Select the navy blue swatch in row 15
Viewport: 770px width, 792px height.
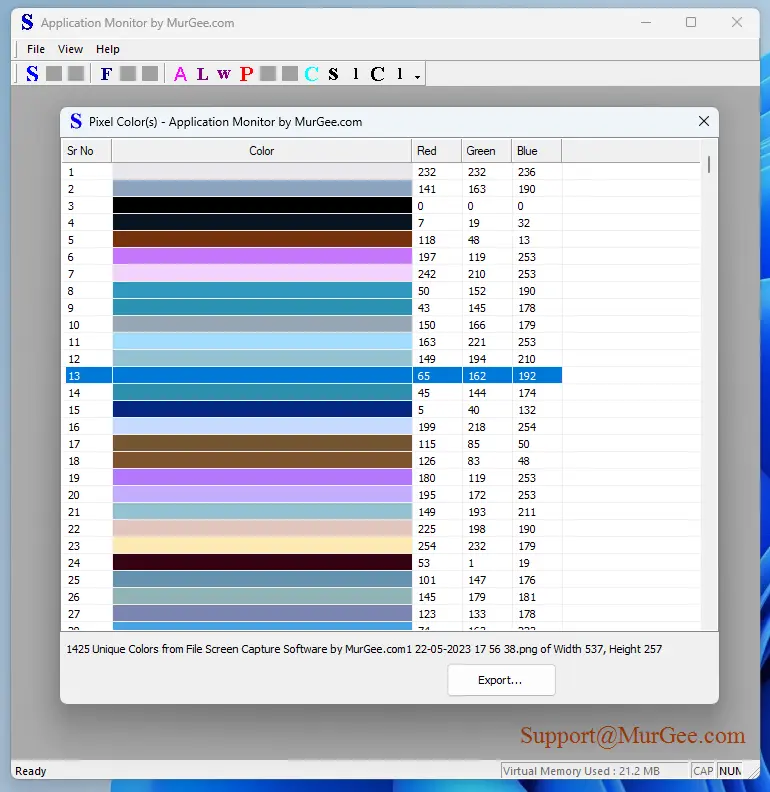coord(262,410)
